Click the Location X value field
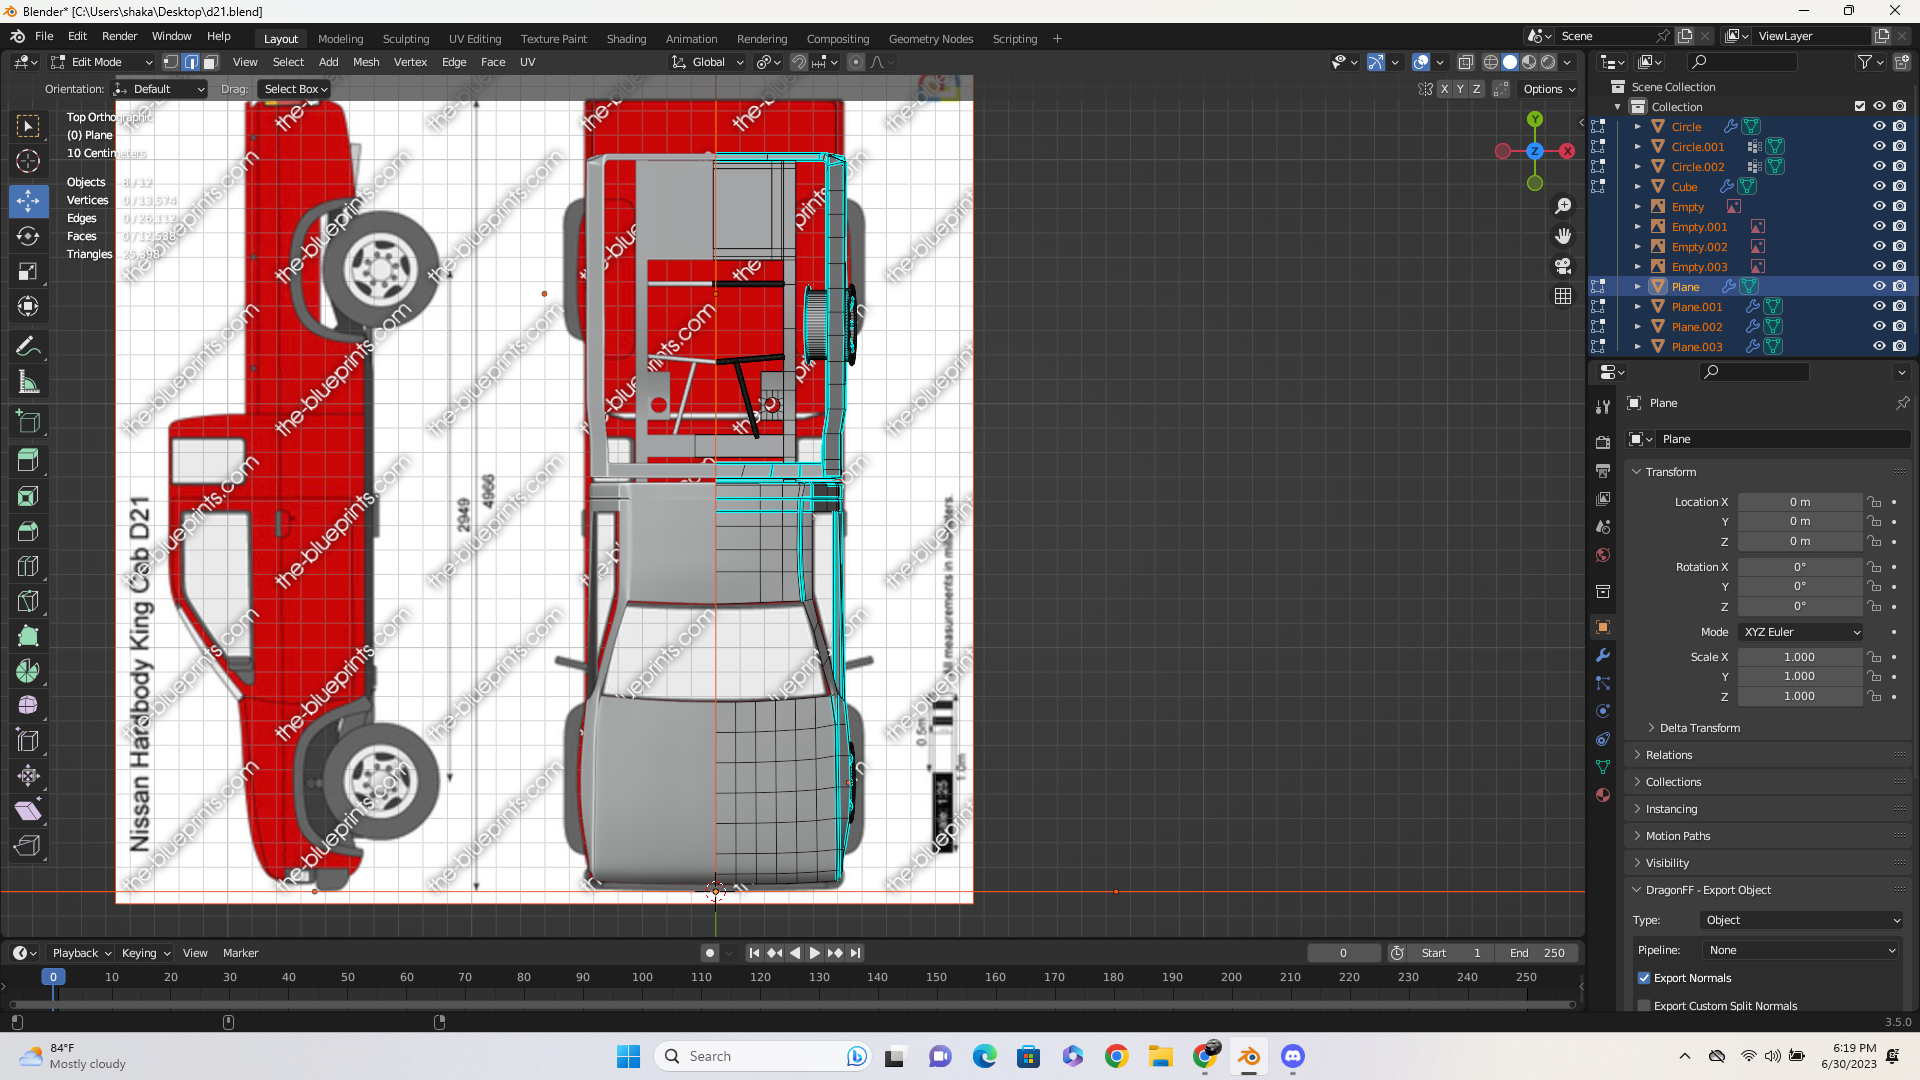Image resolution: width=1920 pixels, height=1080 pixels. [1799, 502]
